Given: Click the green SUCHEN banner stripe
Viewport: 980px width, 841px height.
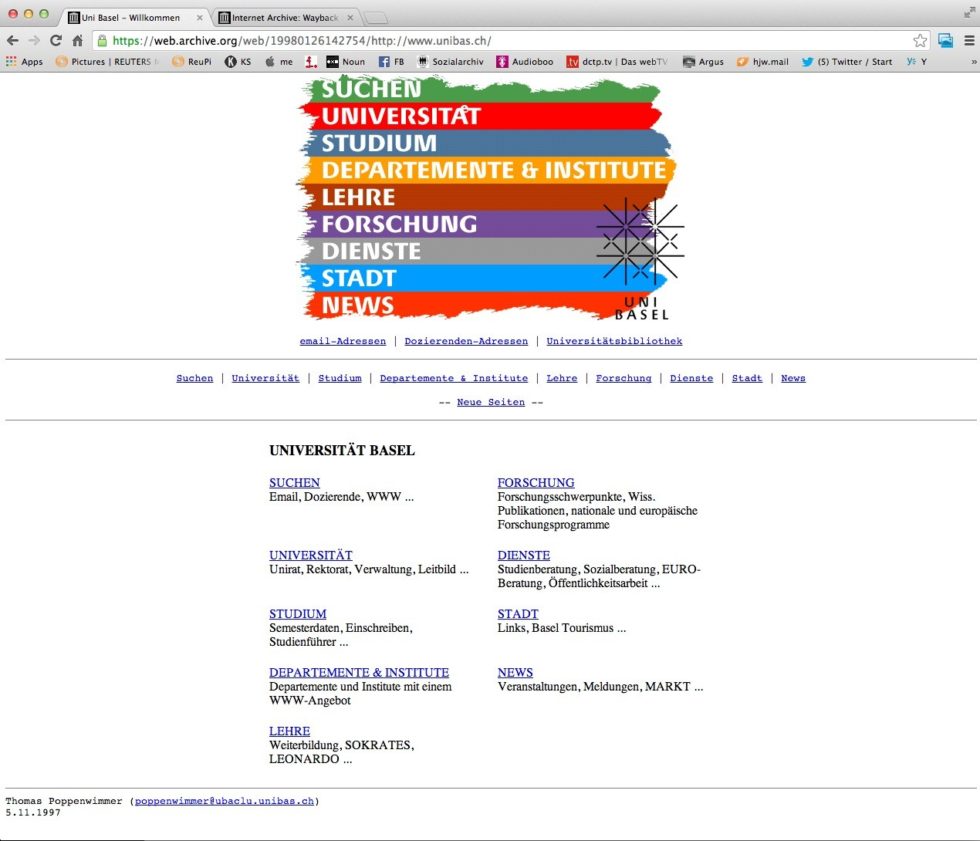Looking at the screenshot, I should click(x=481, y=89).
